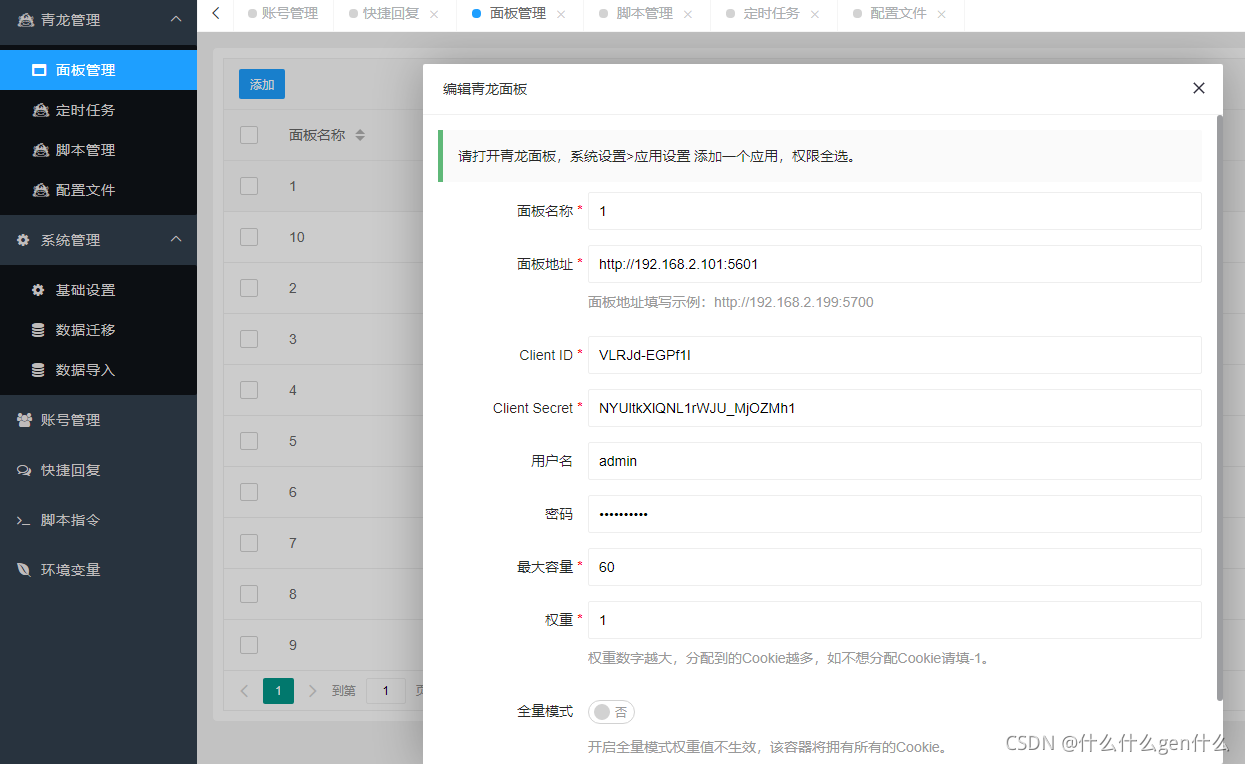Select page 1 pagination button

click(x=278, y=690)
